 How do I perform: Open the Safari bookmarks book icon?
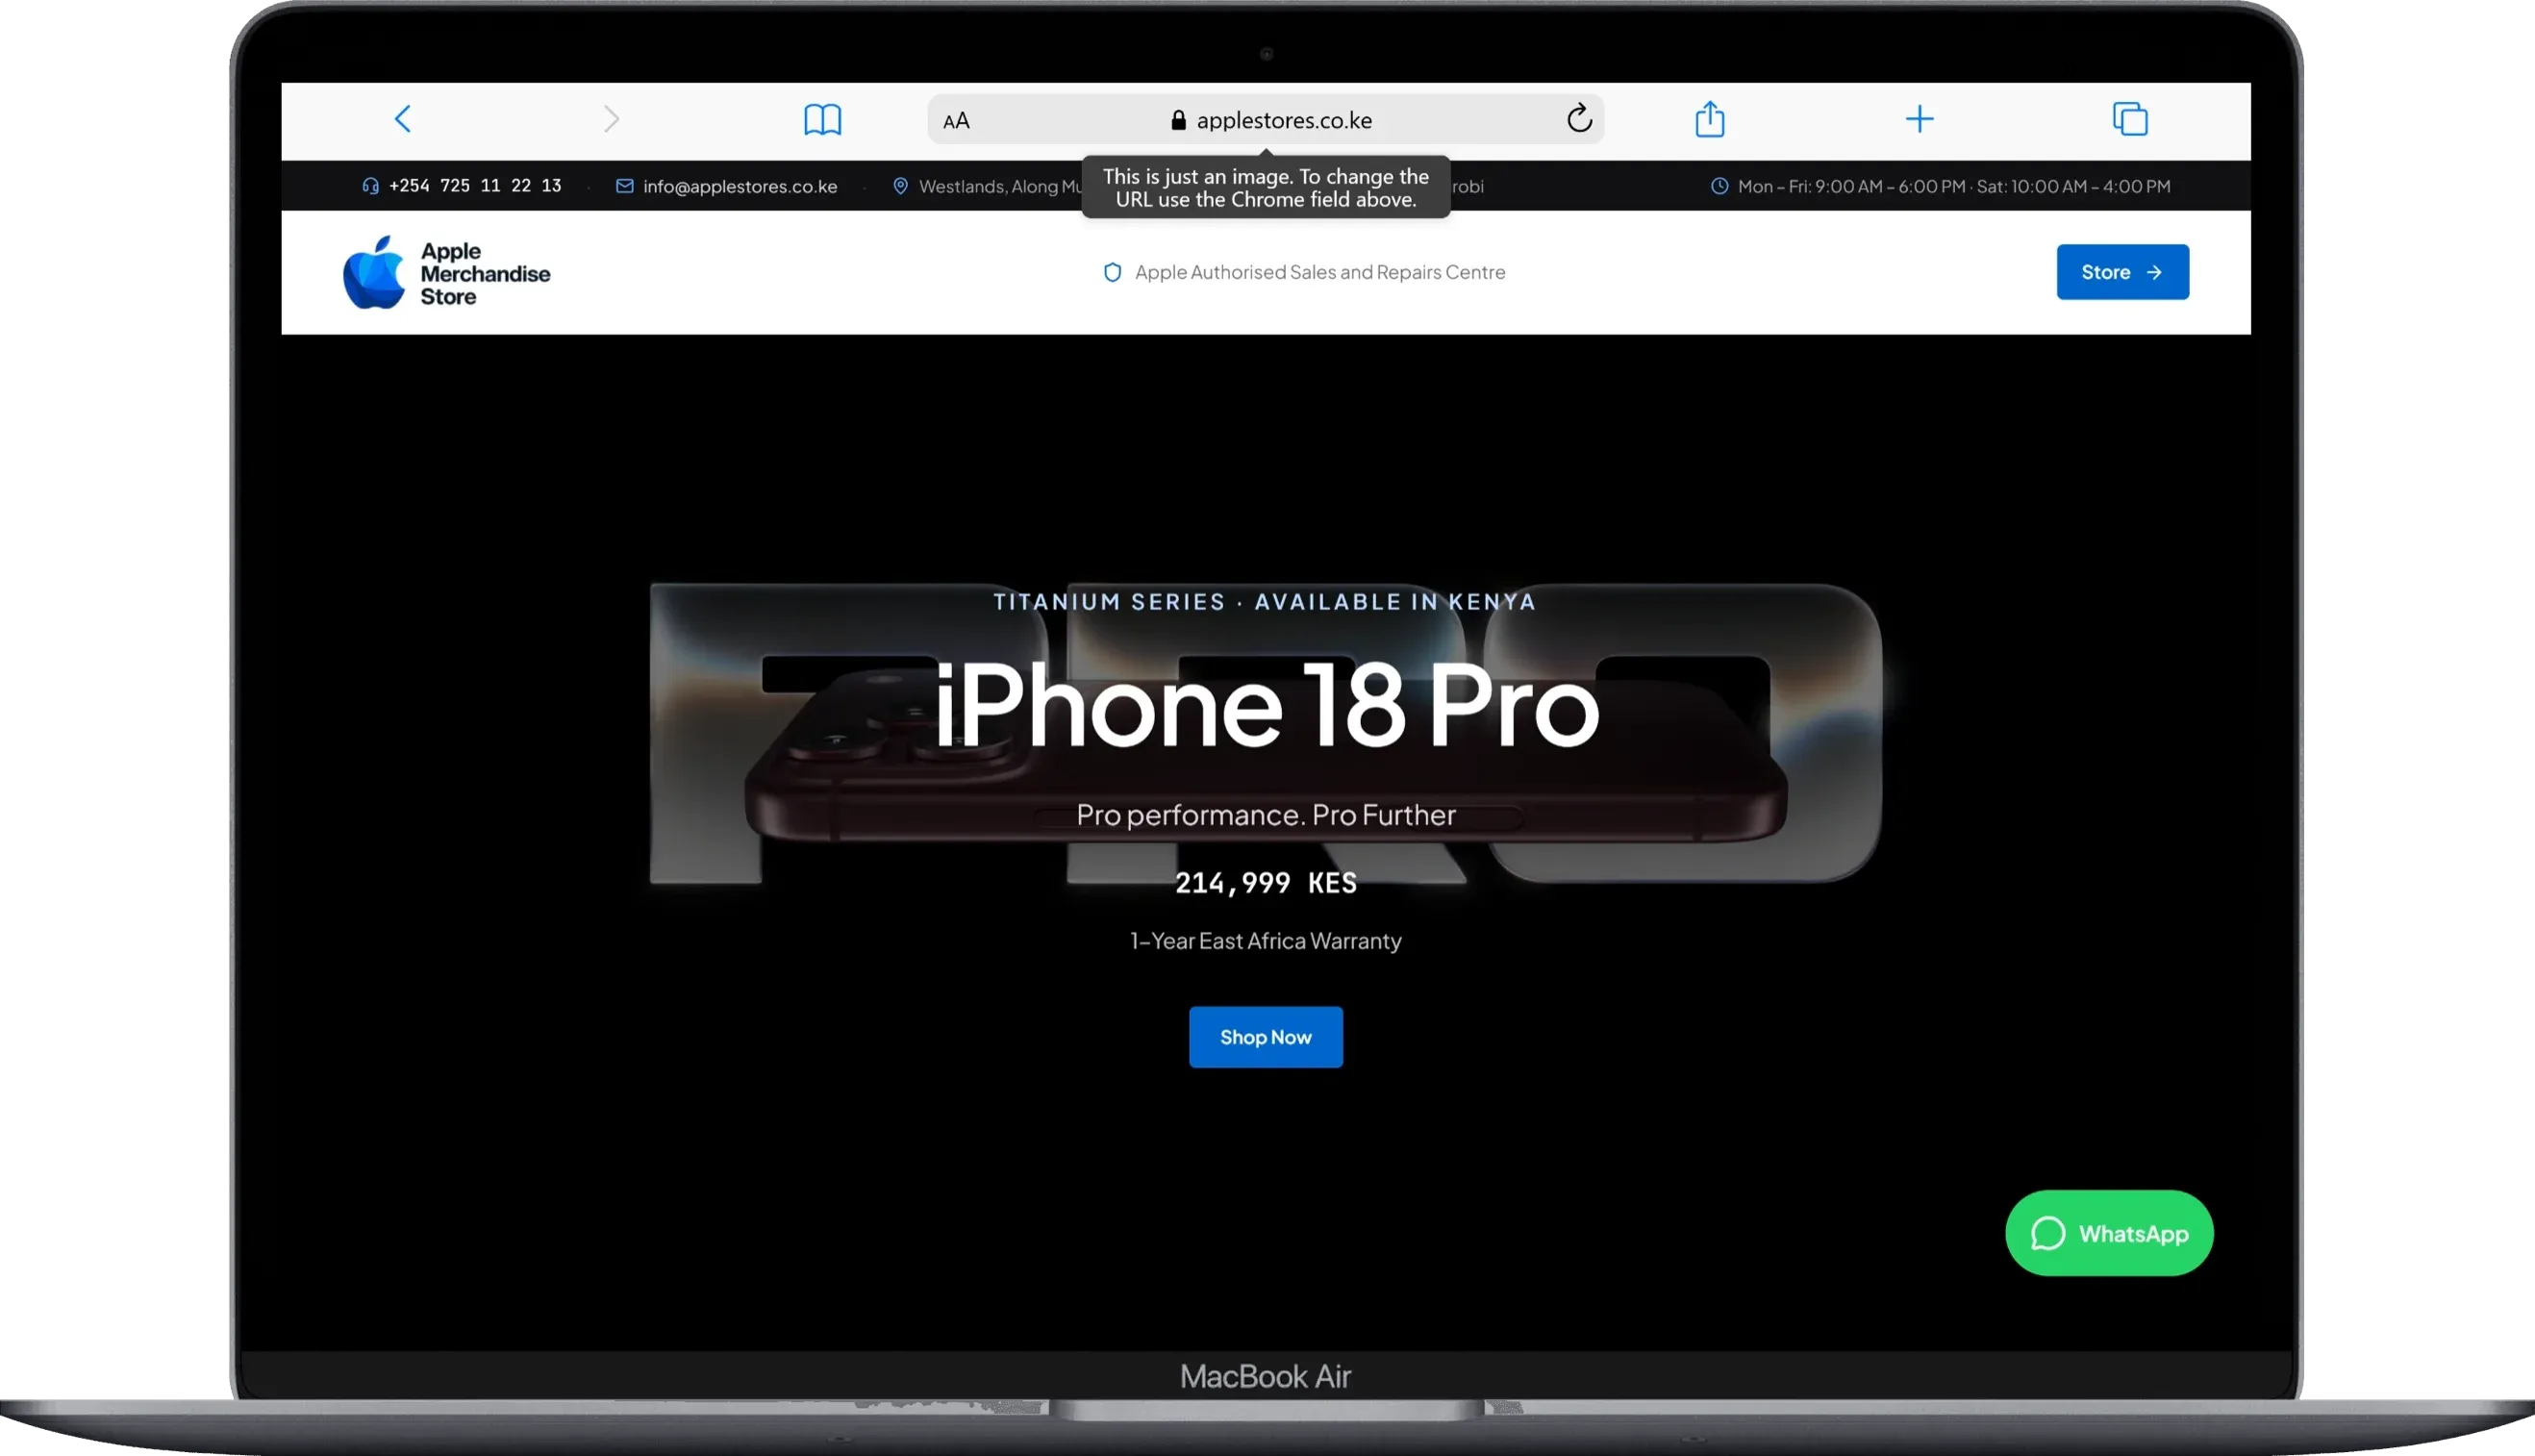(822, 119)
